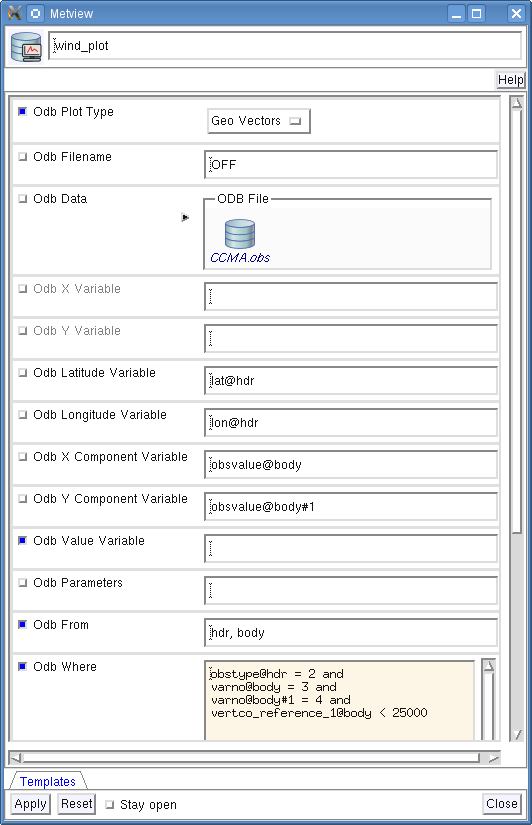Image resolution: width=532 pixels, height=825 pixels.
Task: Open the Geo Vectors plot type dropdown
Action: pos(258,121)
